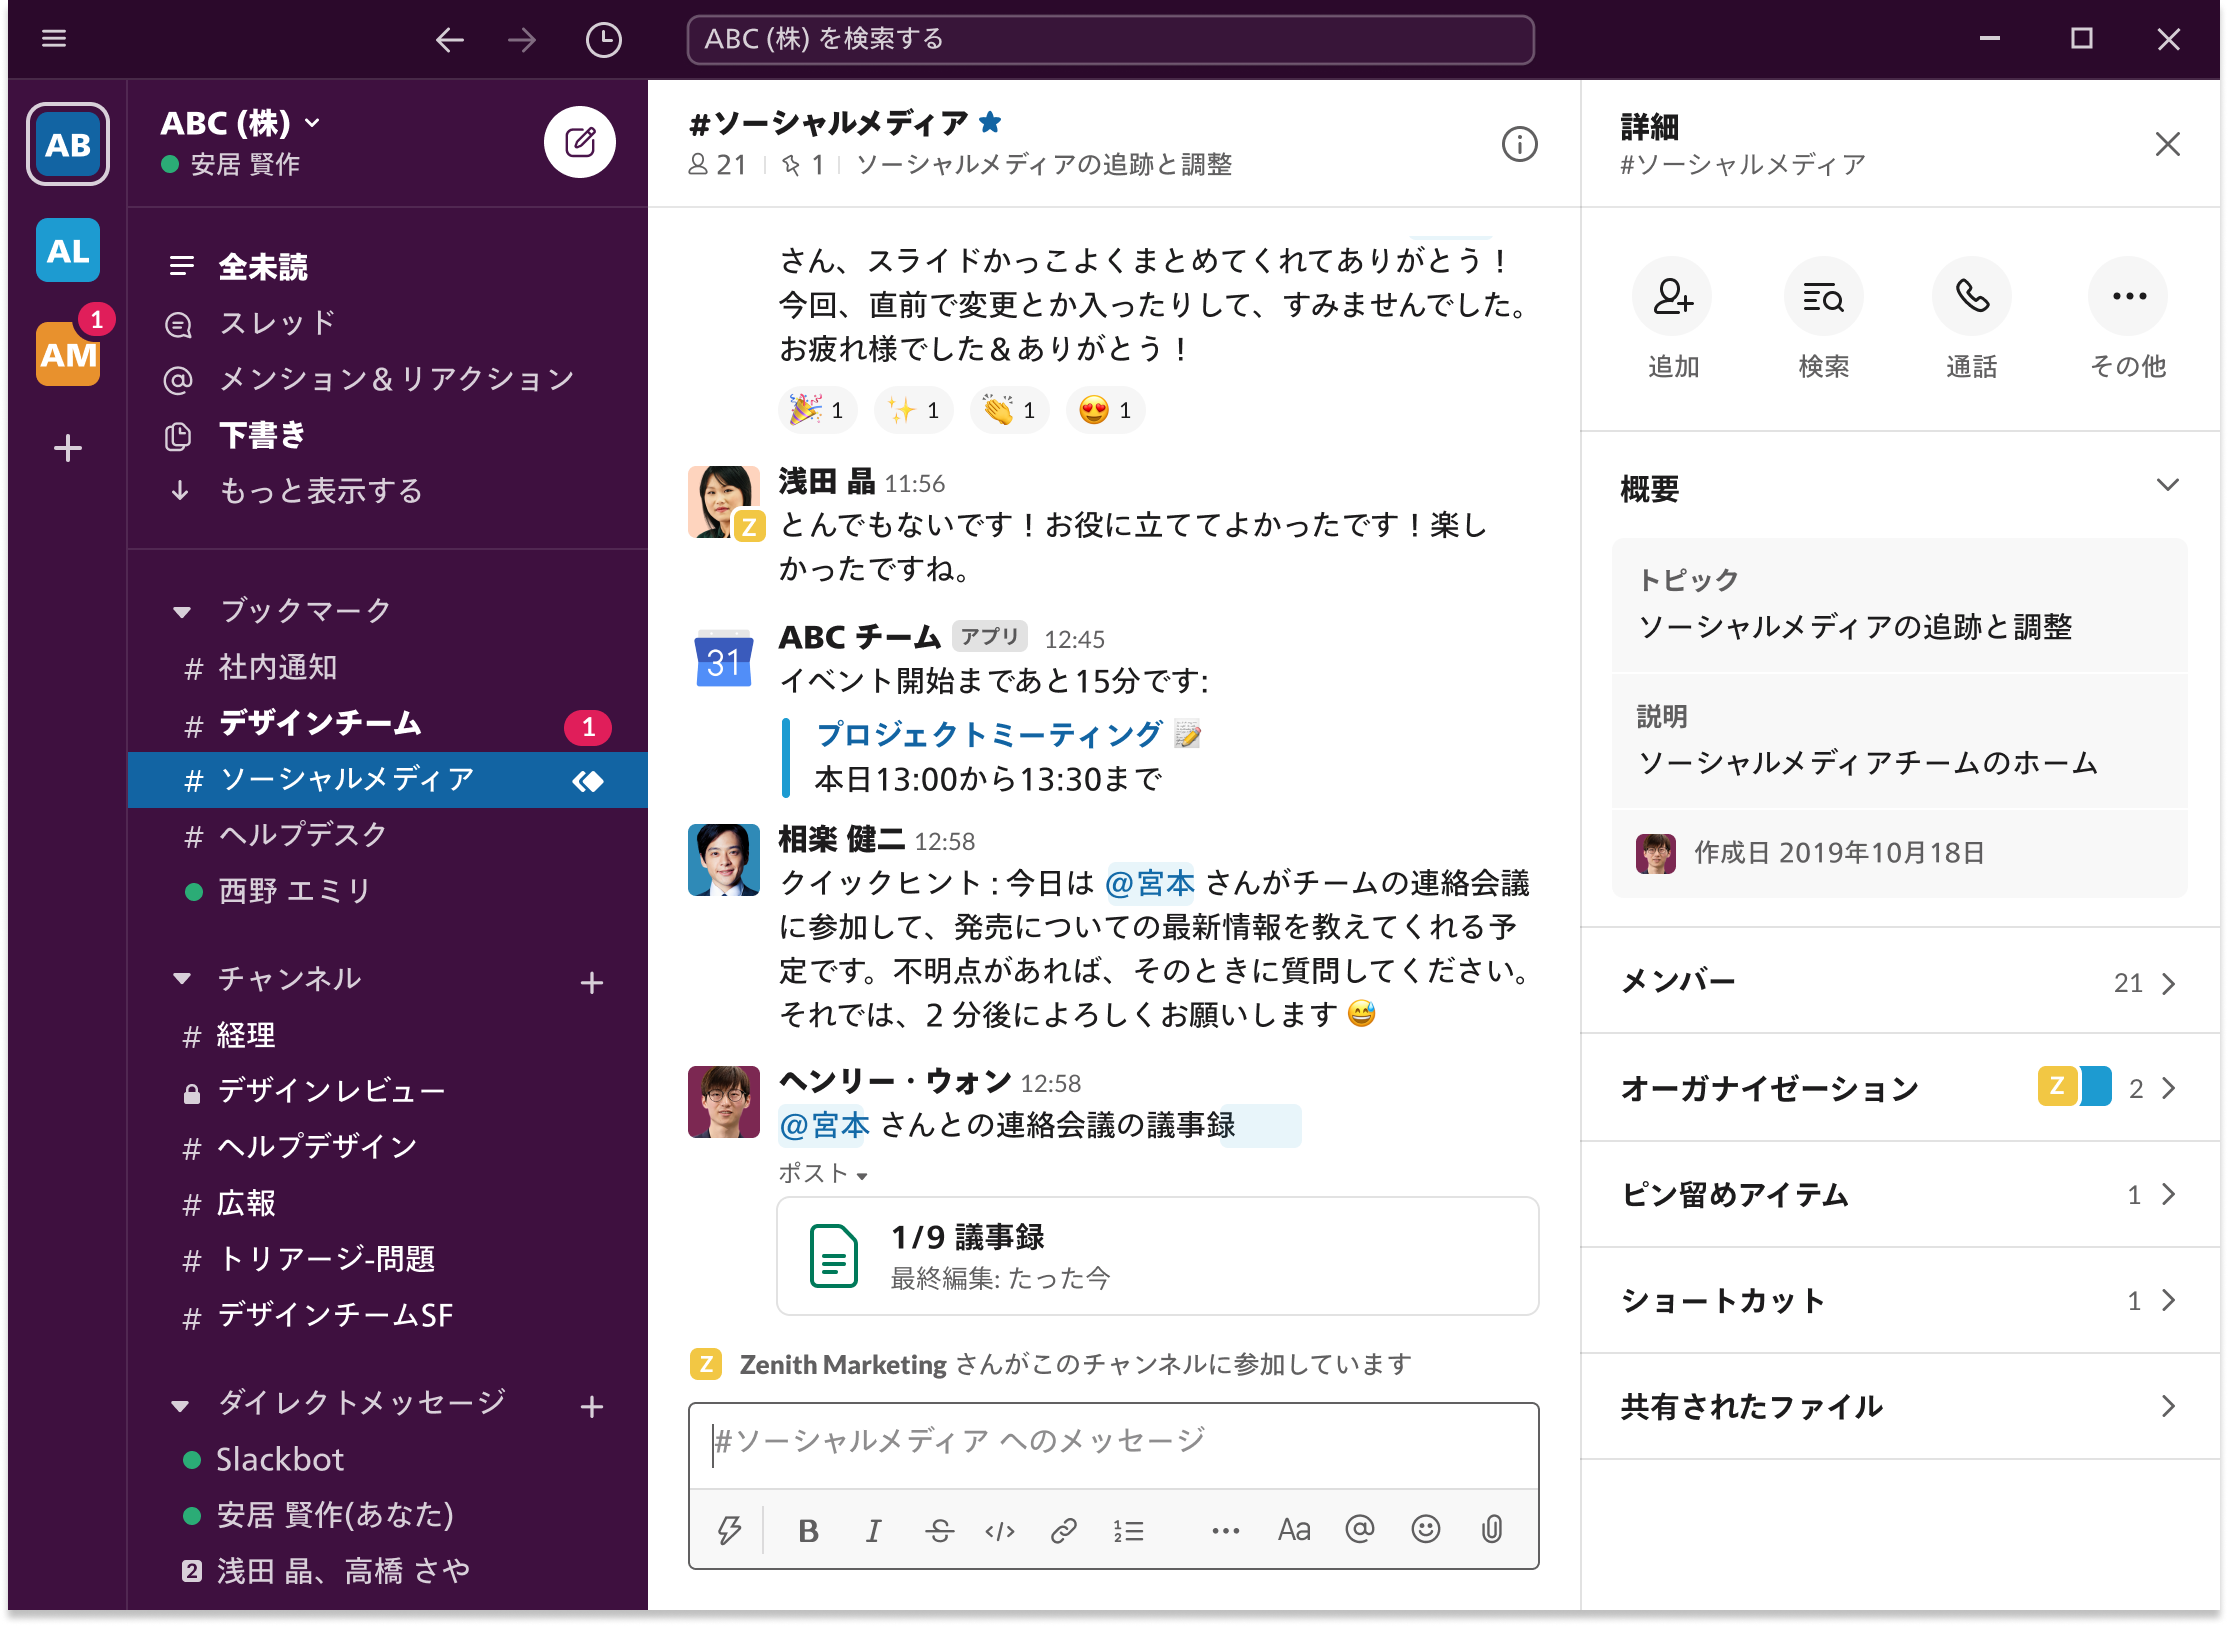Image resolution: width=2228 pixels, height=1626 pixels.
Task: Toggle the Aa formatting toolbar
Action: coord(1294,1530)
